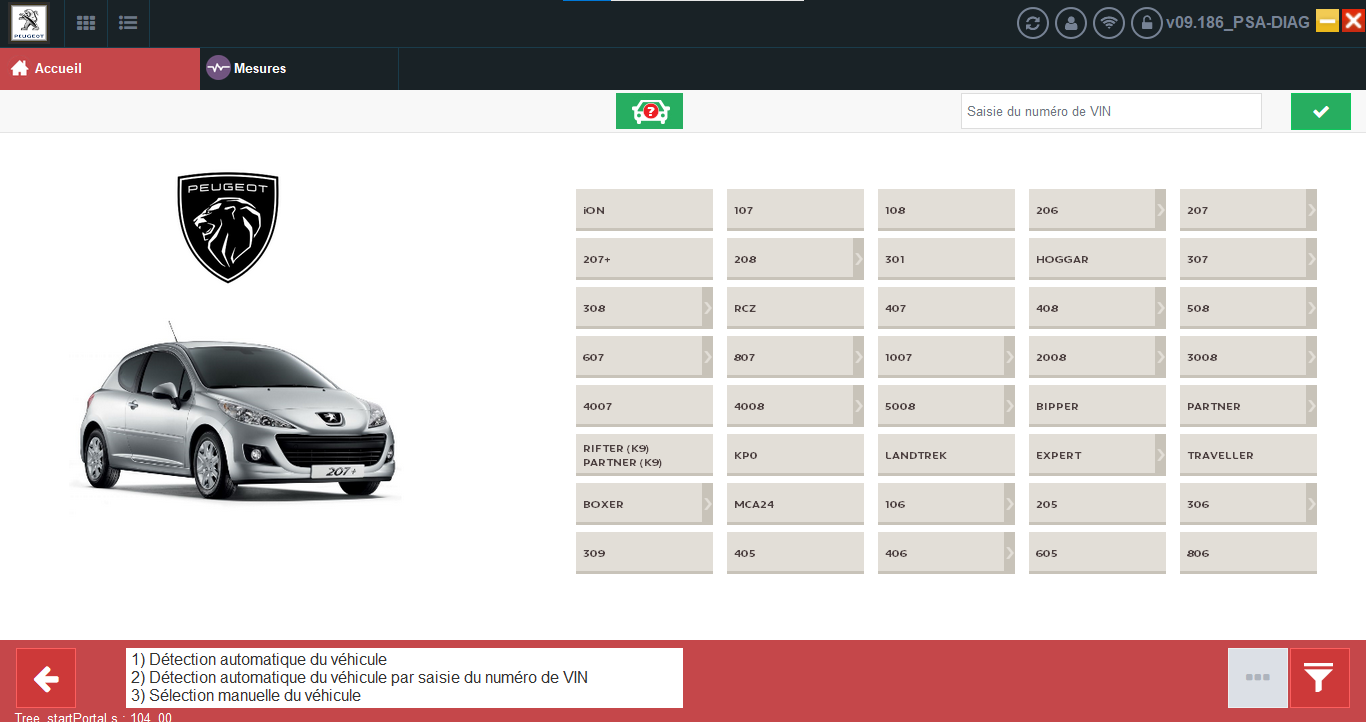The height and width of the screenshot is (722, 1366).
Task: Open the filter funnel button
Action: [x=1319, y=678]
